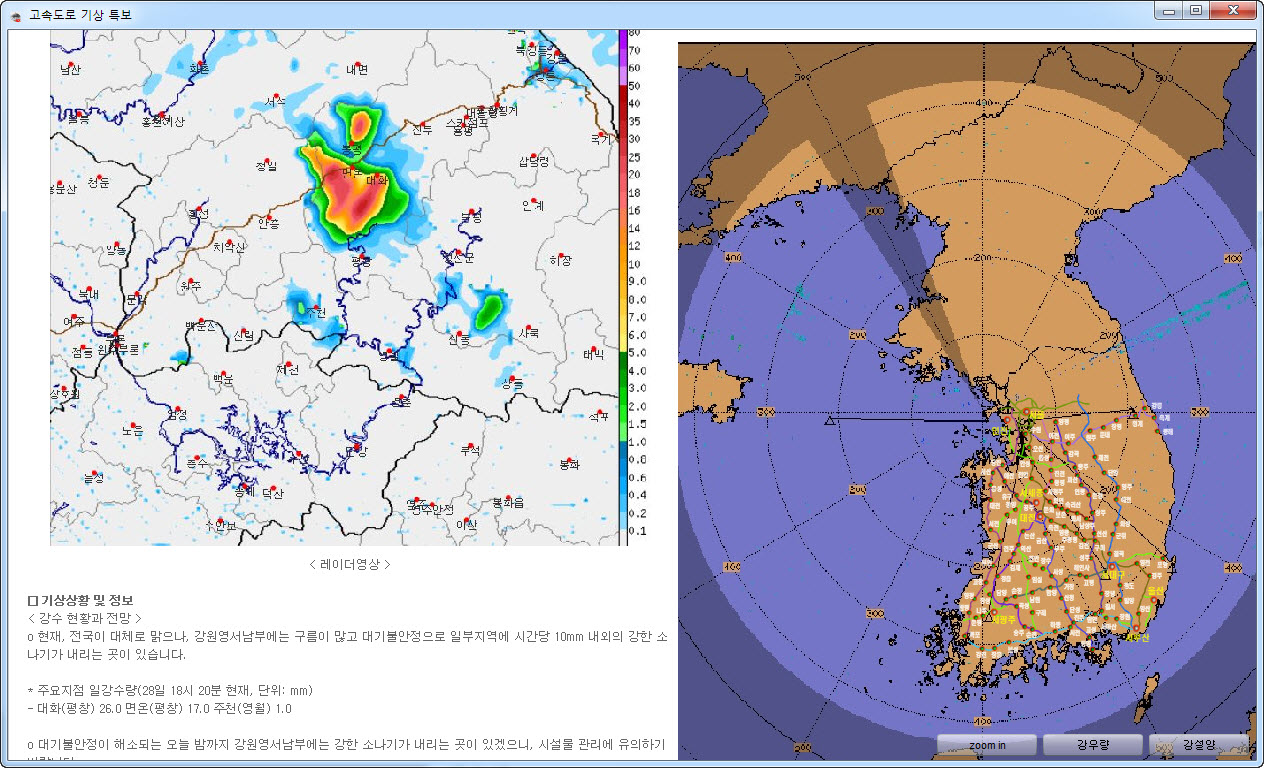Click the 안흥 station label on the radar
Screen dimensions: 1264x768
click(x=268, y=222)
